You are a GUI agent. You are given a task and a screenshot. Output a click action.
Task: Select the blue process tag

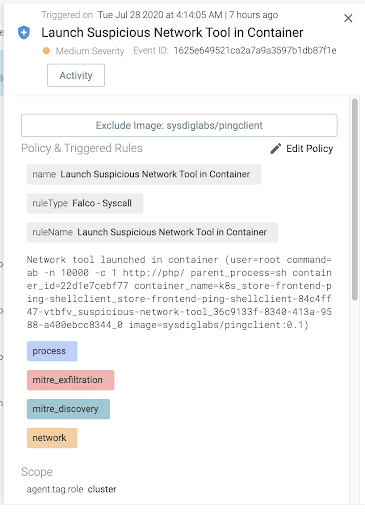52,351
